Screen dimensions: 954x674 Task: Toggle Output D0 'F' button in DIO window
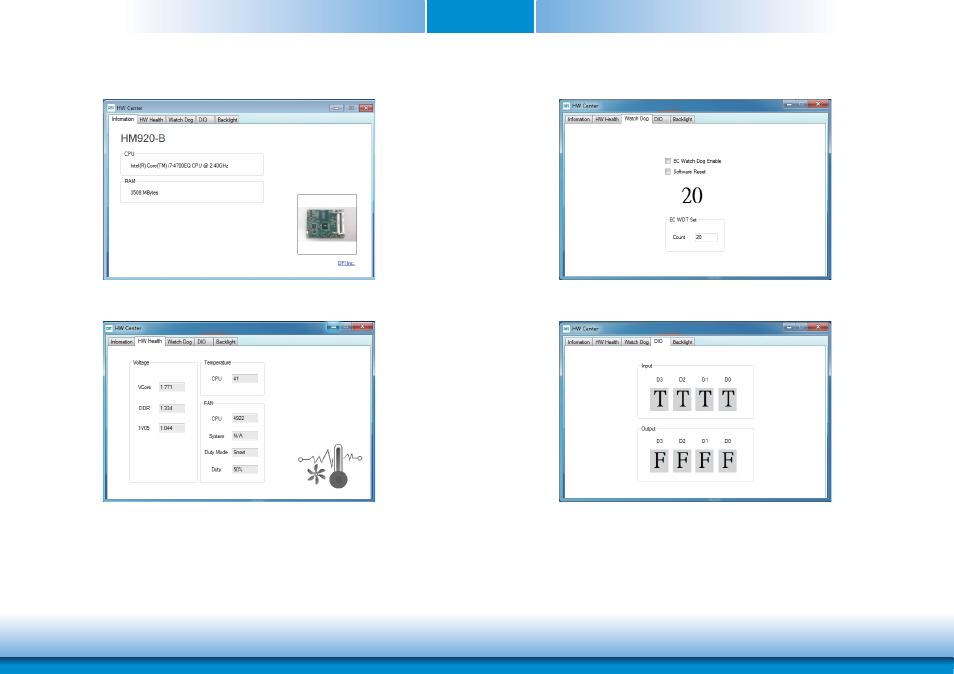pyautogui.click(x=728, y=460)
